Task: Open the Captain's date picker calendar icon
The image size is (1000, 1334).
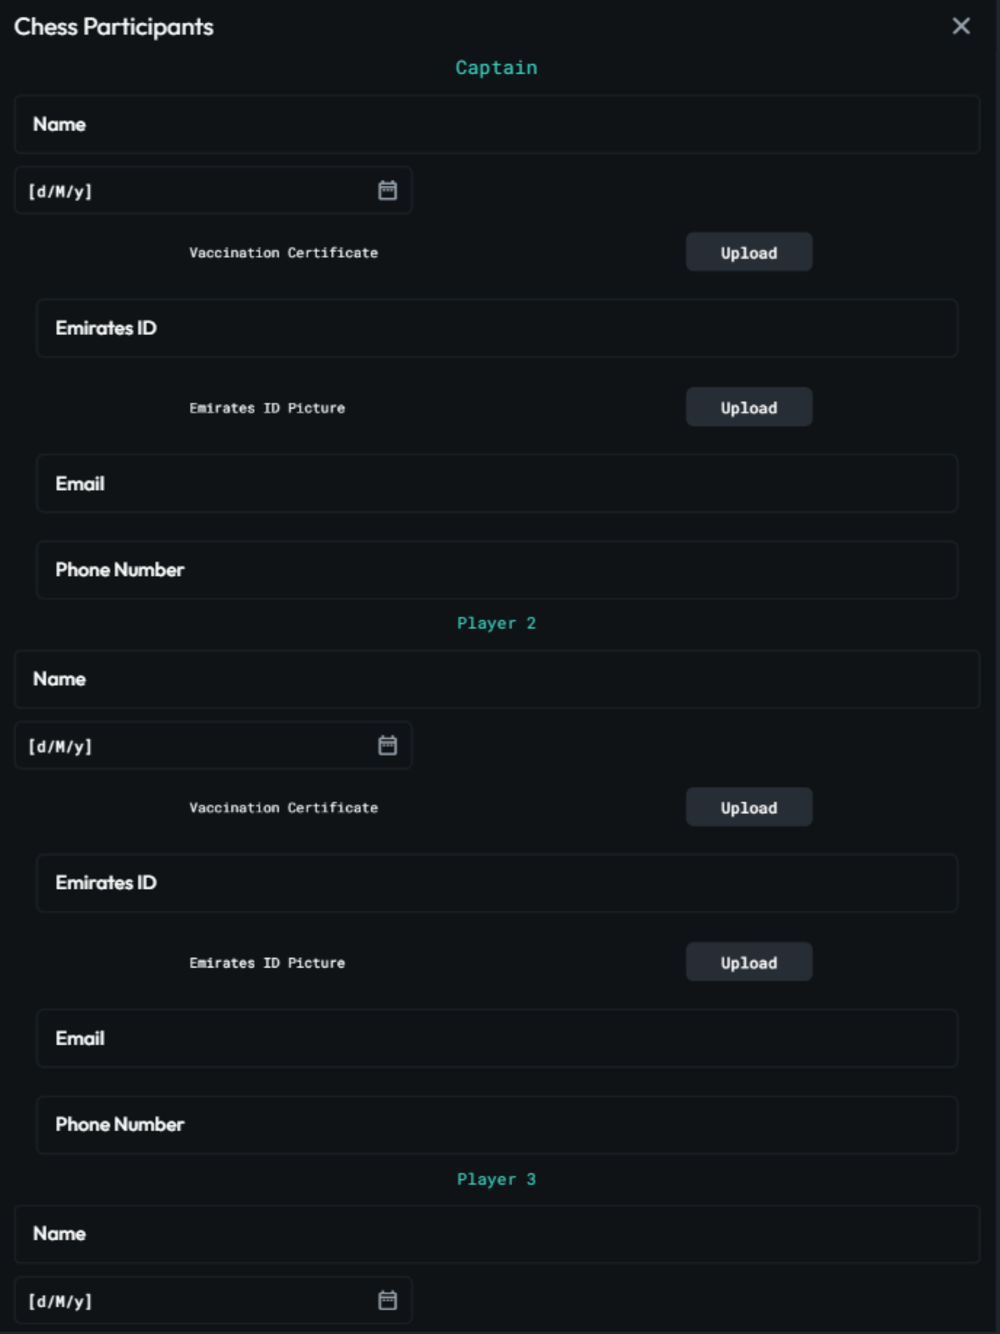Action: coord(388,190)
